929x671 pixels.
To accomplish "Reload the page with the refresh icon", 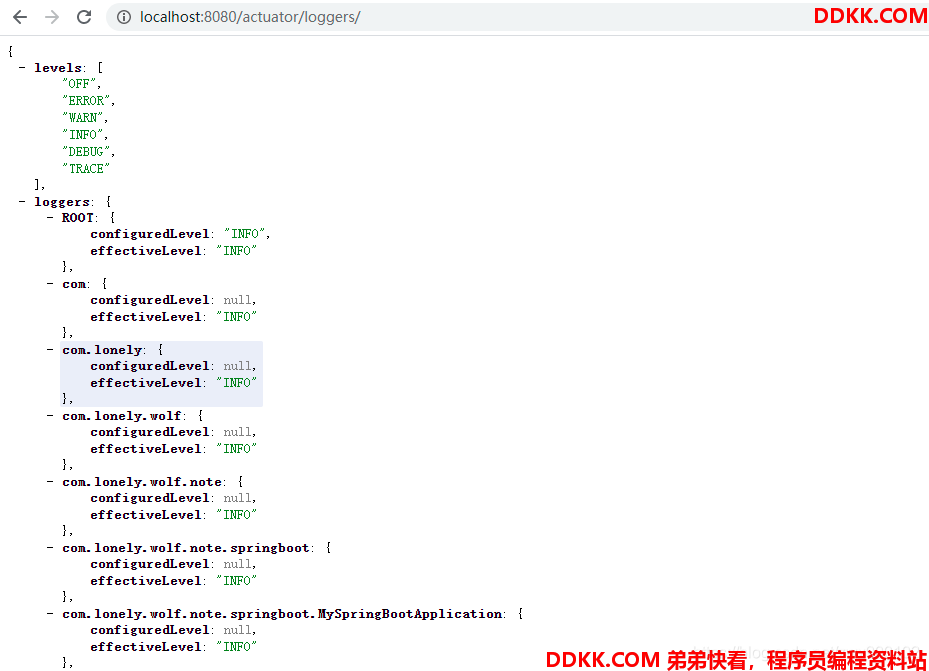I will [84, 17].
